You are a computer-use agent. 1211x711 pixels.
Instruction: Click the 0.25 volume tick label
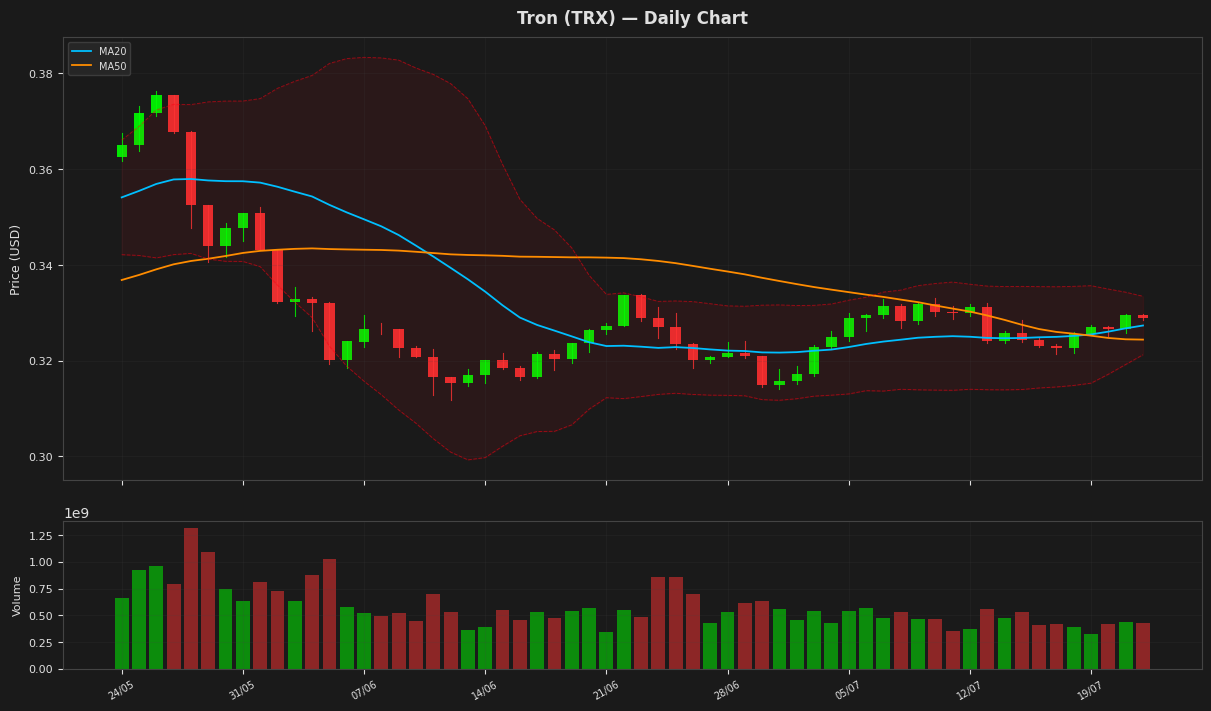pyautogui.click(x=41, y=642)
